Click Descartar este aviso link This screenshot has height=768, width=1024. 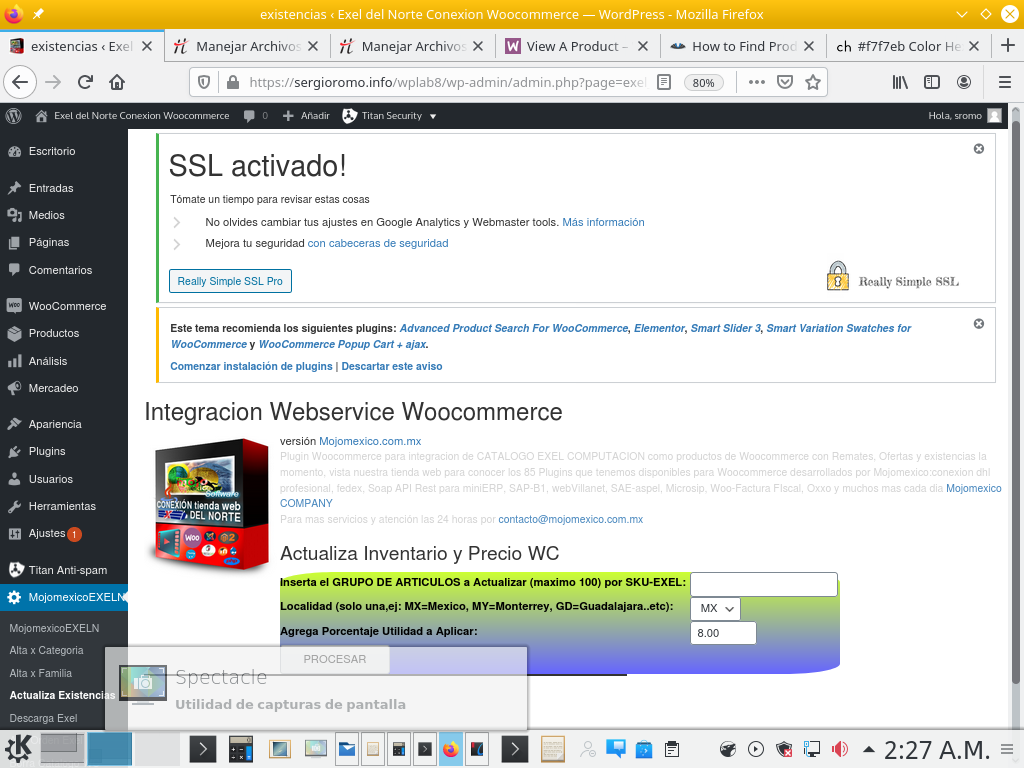coord(392,366)
